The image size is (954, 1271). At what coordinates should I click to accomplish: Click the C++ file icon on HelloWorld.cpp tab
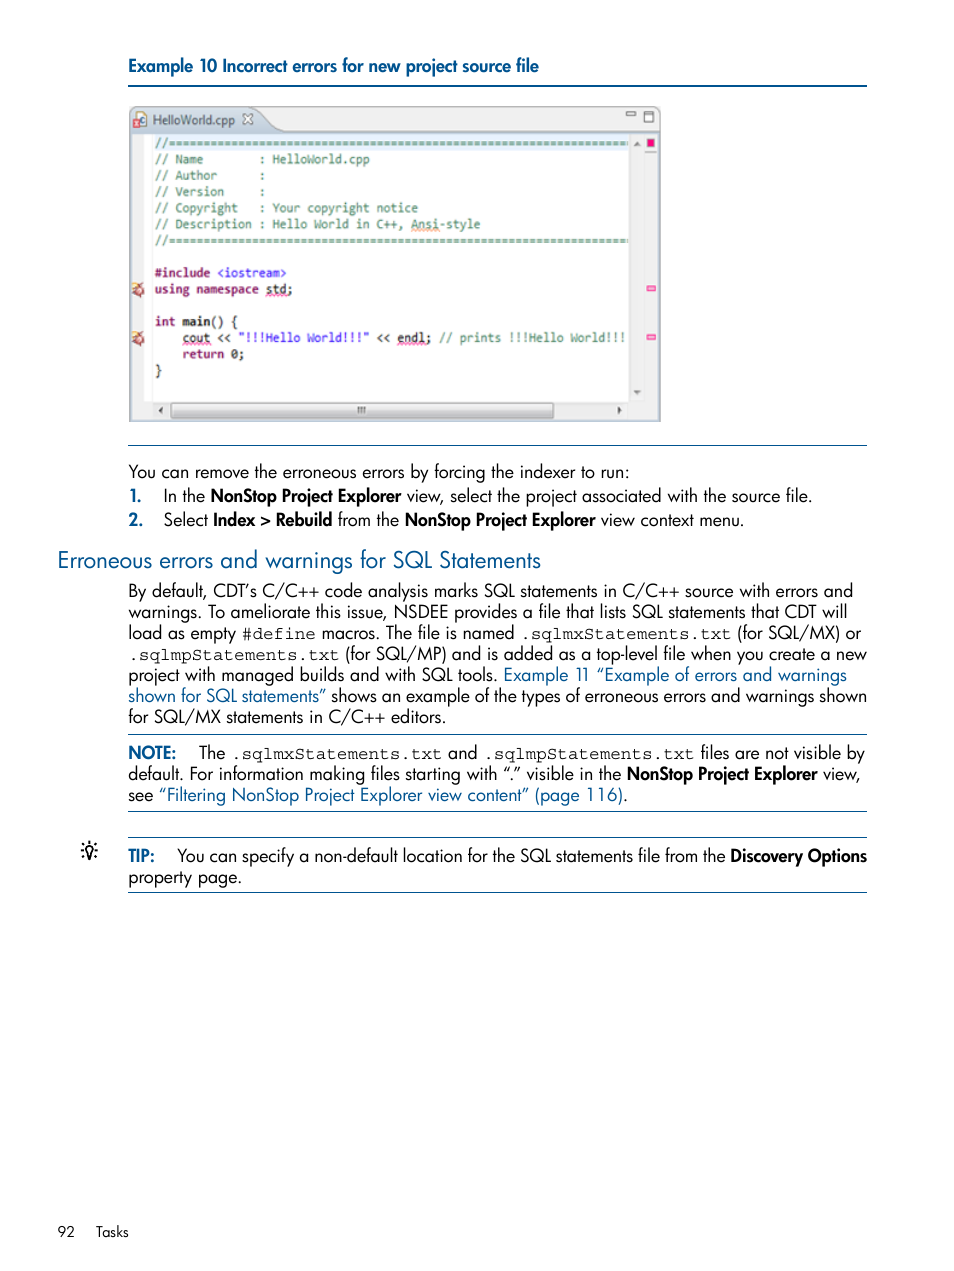click(x=140, y=120)
